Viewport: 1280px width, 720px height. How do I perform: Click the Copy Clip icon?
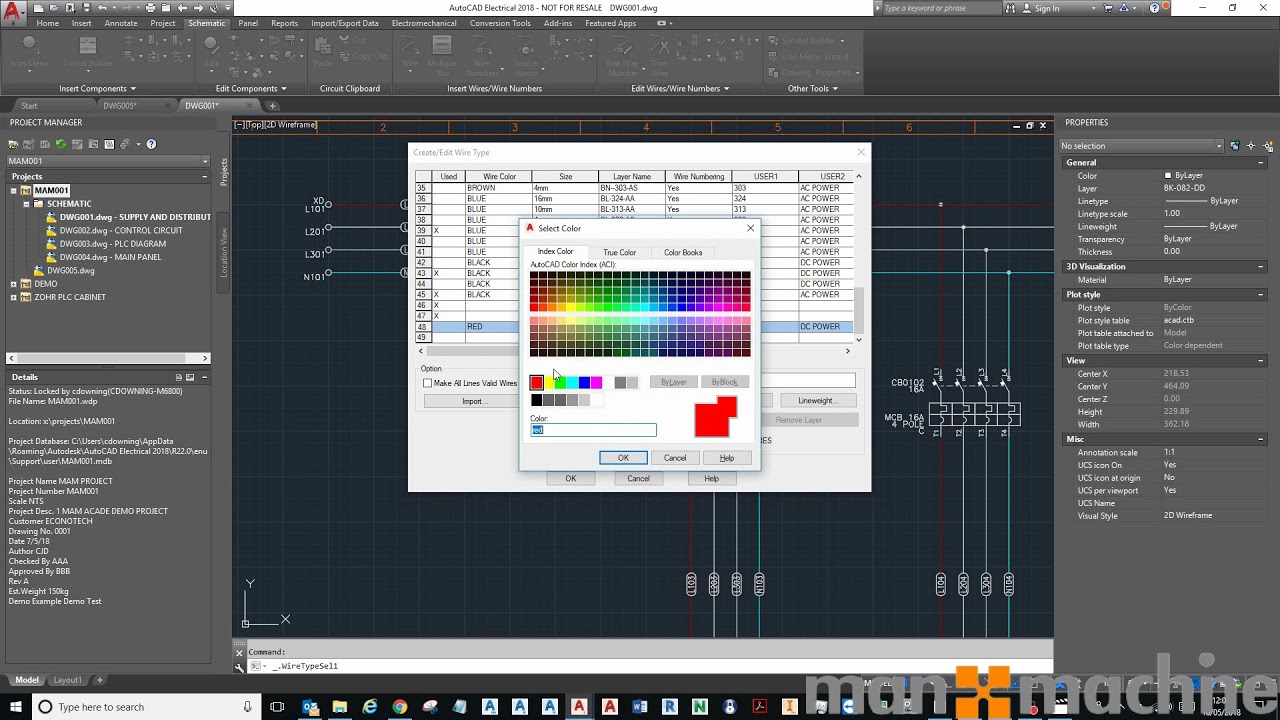[363, 56]
